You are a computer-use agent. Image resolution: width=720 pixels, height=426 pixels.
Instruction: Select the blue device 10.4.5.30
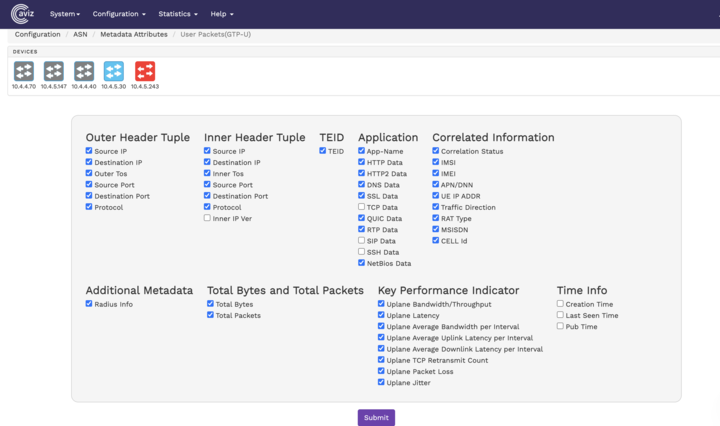114,71
